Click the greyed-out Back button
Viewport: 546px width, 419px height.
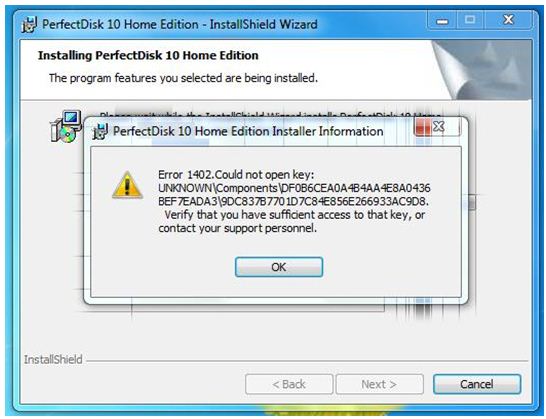point(289,384)
